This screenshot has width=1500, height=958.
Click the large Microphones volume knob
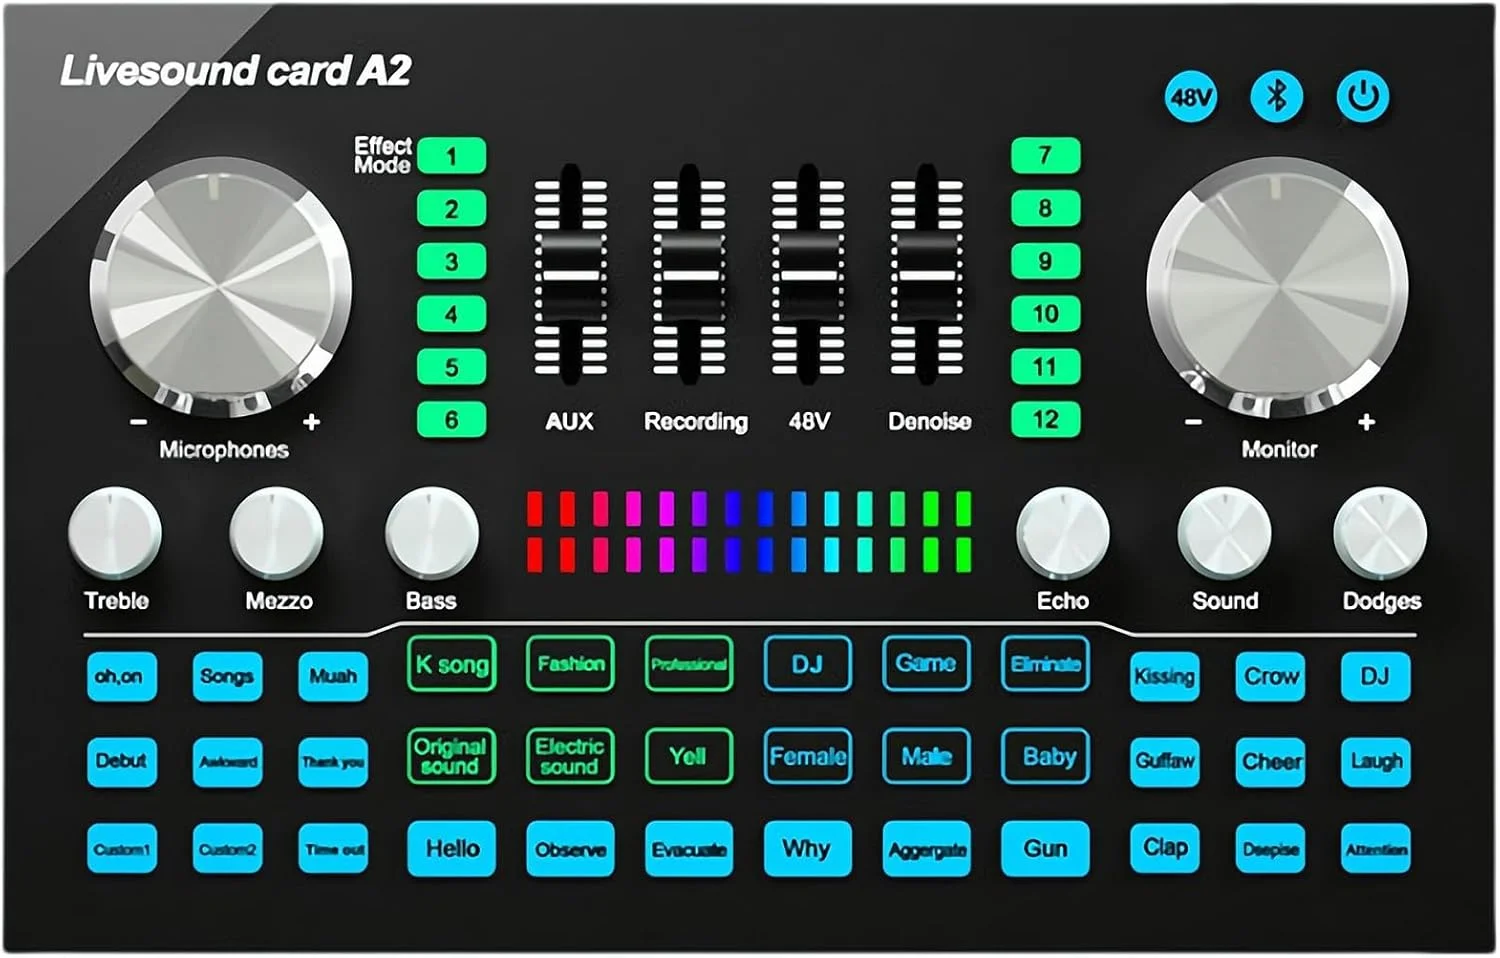tap(221, 287)
